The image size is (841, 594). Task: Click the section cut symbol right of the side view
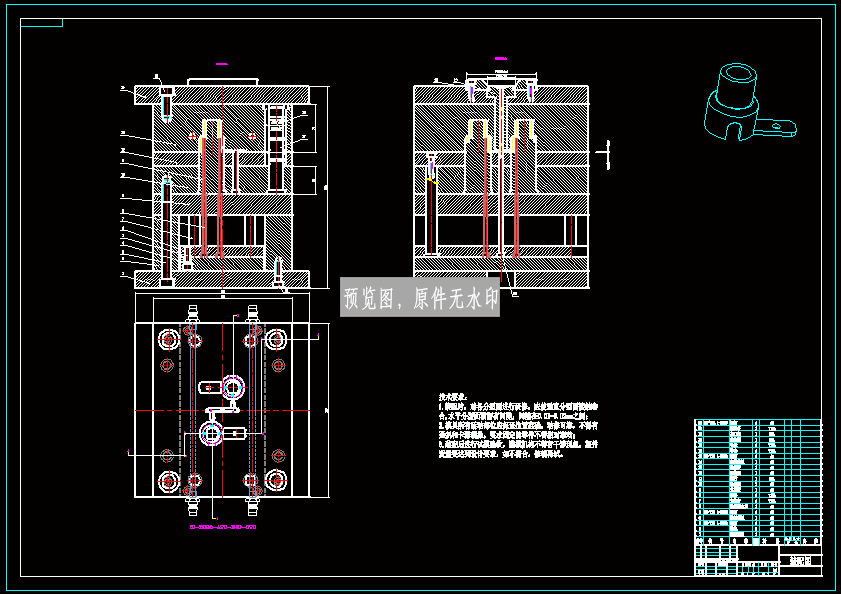pyautogui.click(x=604, y=154)
